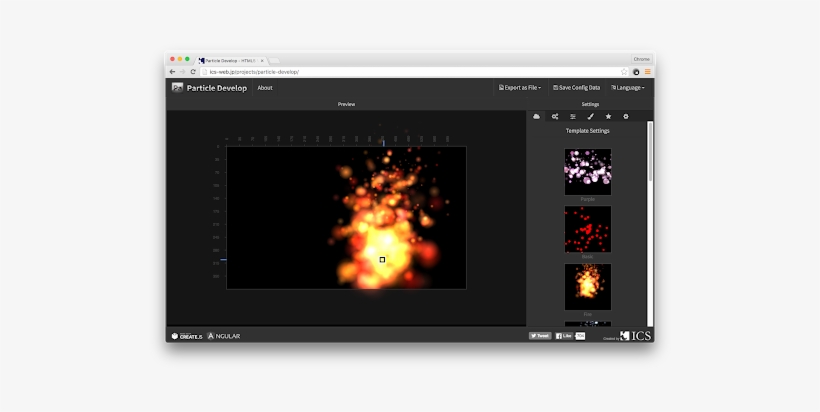This screenshot has width=820, height=412.
Task: Choose the purple particle template thumbnail
Action: point(588,171)
